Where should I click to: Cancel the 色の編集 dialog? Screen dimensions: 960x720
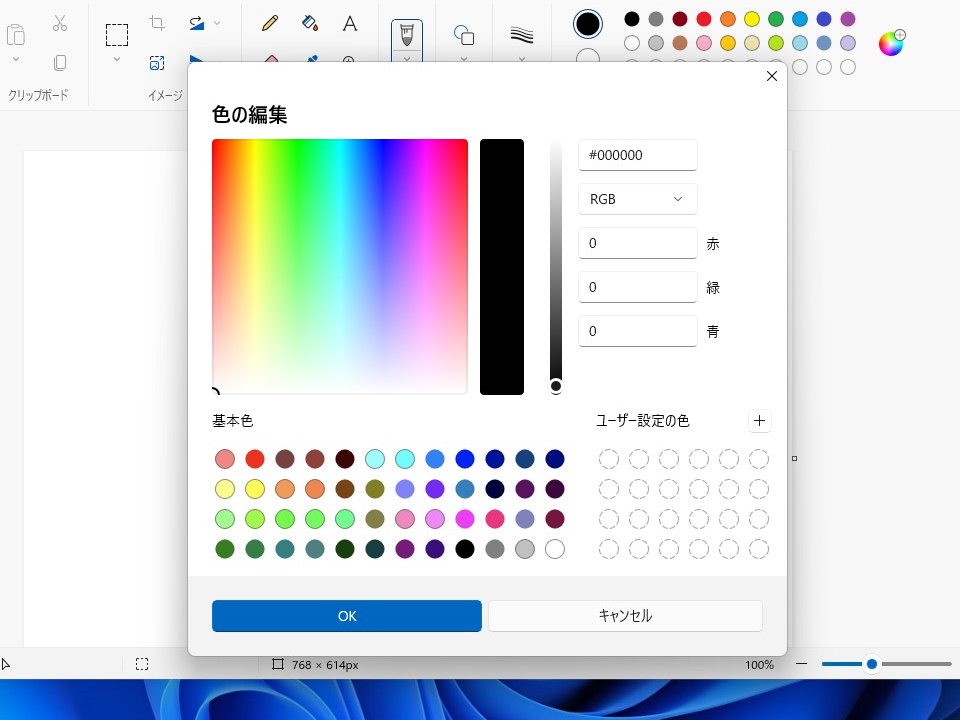point(625,616)
